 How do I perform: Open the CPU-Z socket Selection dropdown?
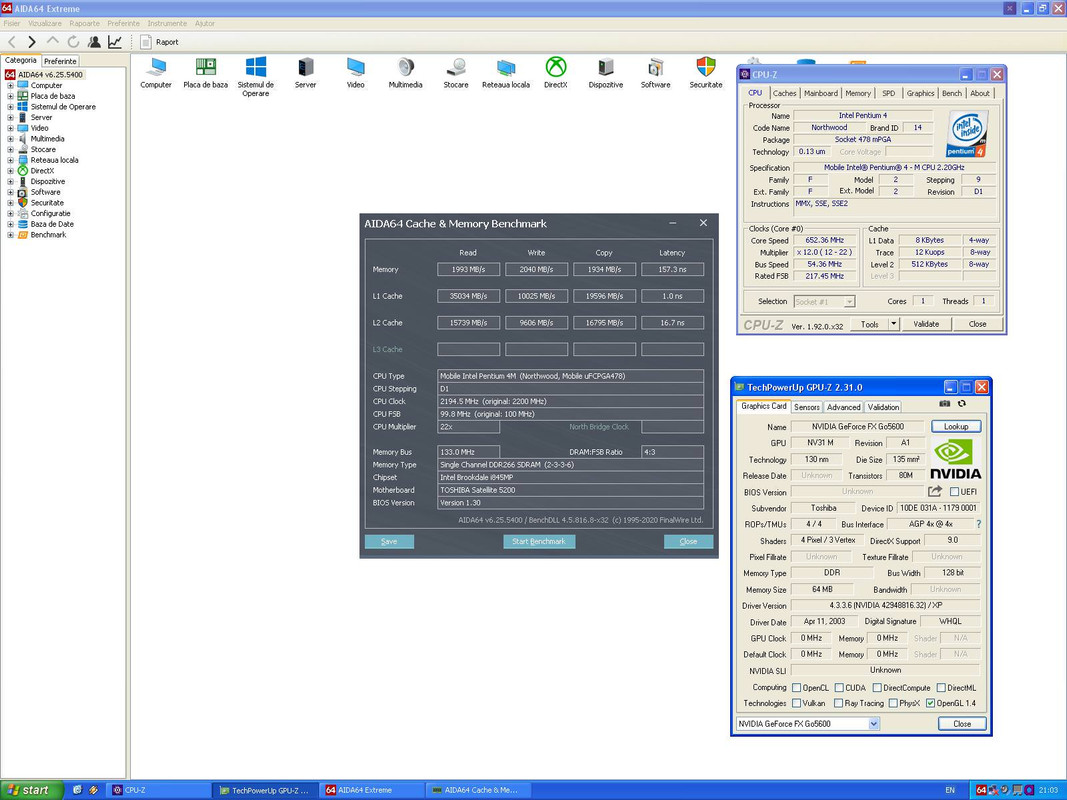(x=849, y=301)
